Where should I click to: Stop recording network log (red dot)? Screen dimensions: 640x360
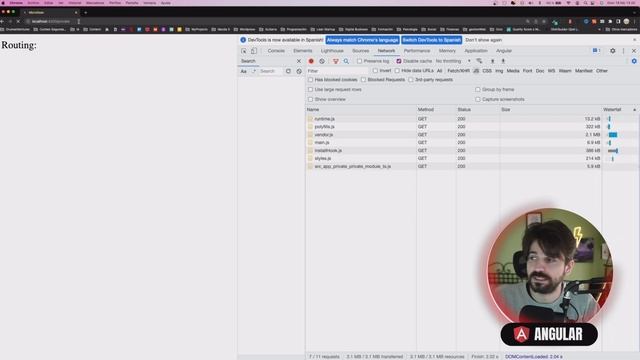point(311,61)
